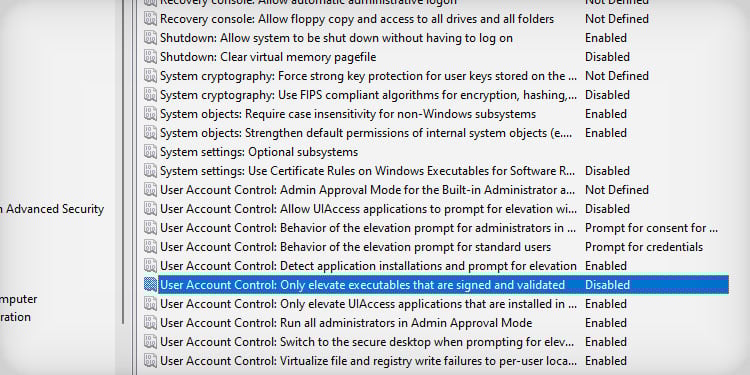Click icon beside Run all administrators in Admin Approval Mode
750x375 pixels.
(x=151, y=323)
